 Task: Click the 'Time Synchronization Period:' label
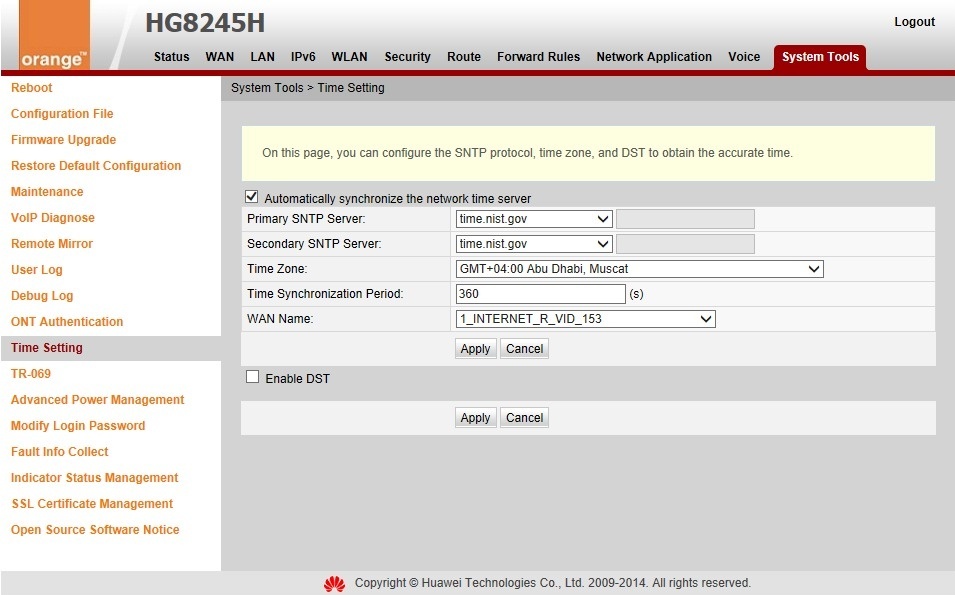(x=325, y=294)
